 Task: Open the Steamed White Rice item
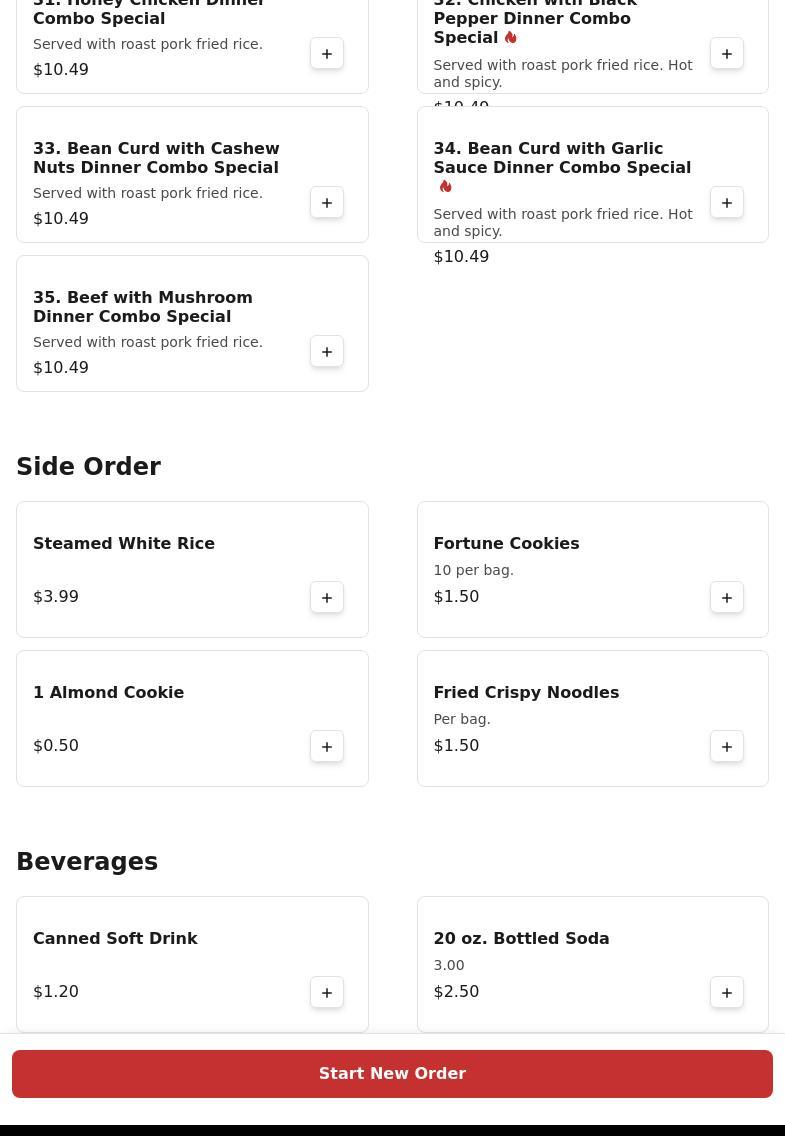124,544
